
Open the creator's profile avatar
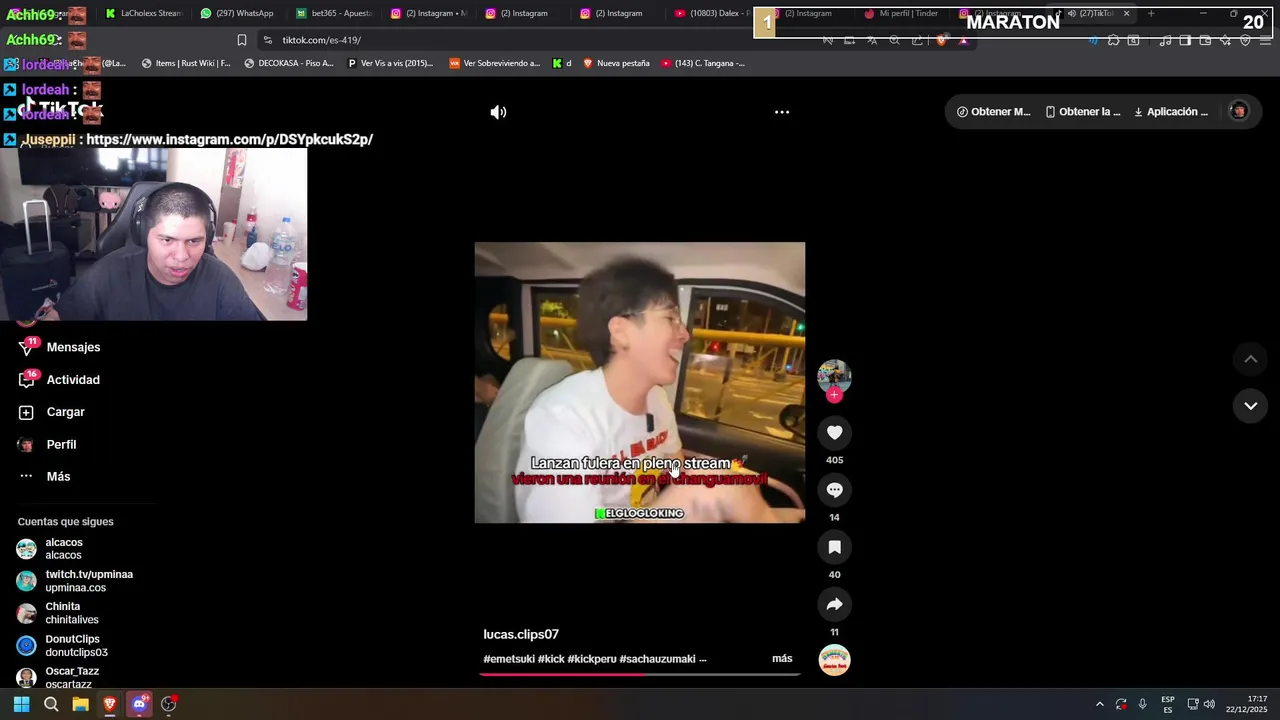(834, 376)
